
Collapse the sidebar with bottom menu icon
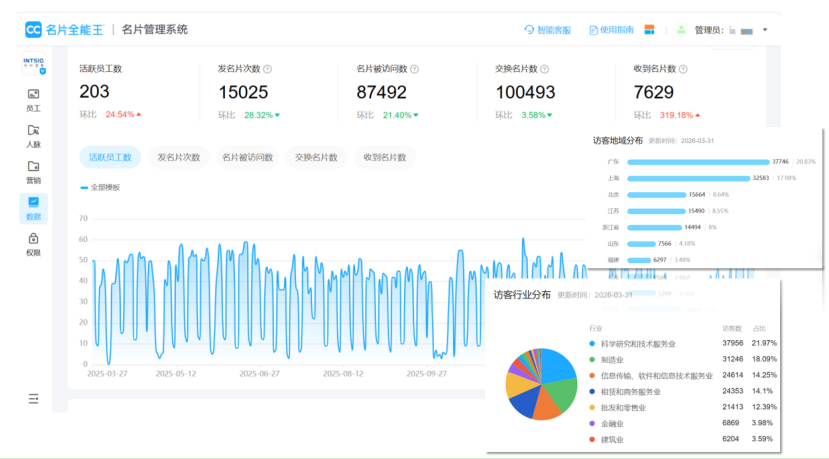point(33,398)
